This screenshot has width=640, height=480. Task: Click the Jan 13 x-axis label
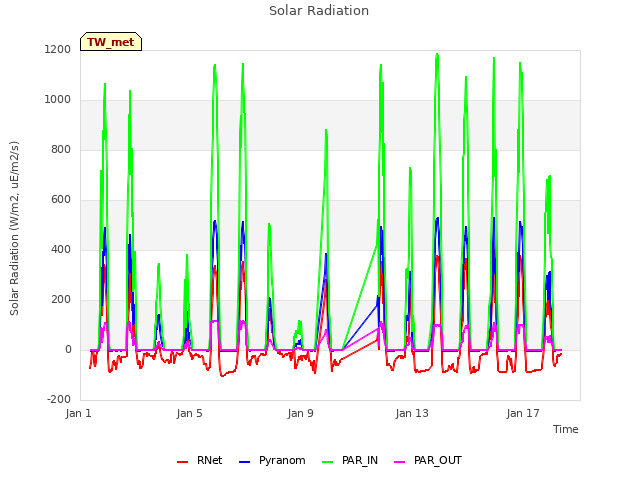pyautogui.click(x=412, y=413)
